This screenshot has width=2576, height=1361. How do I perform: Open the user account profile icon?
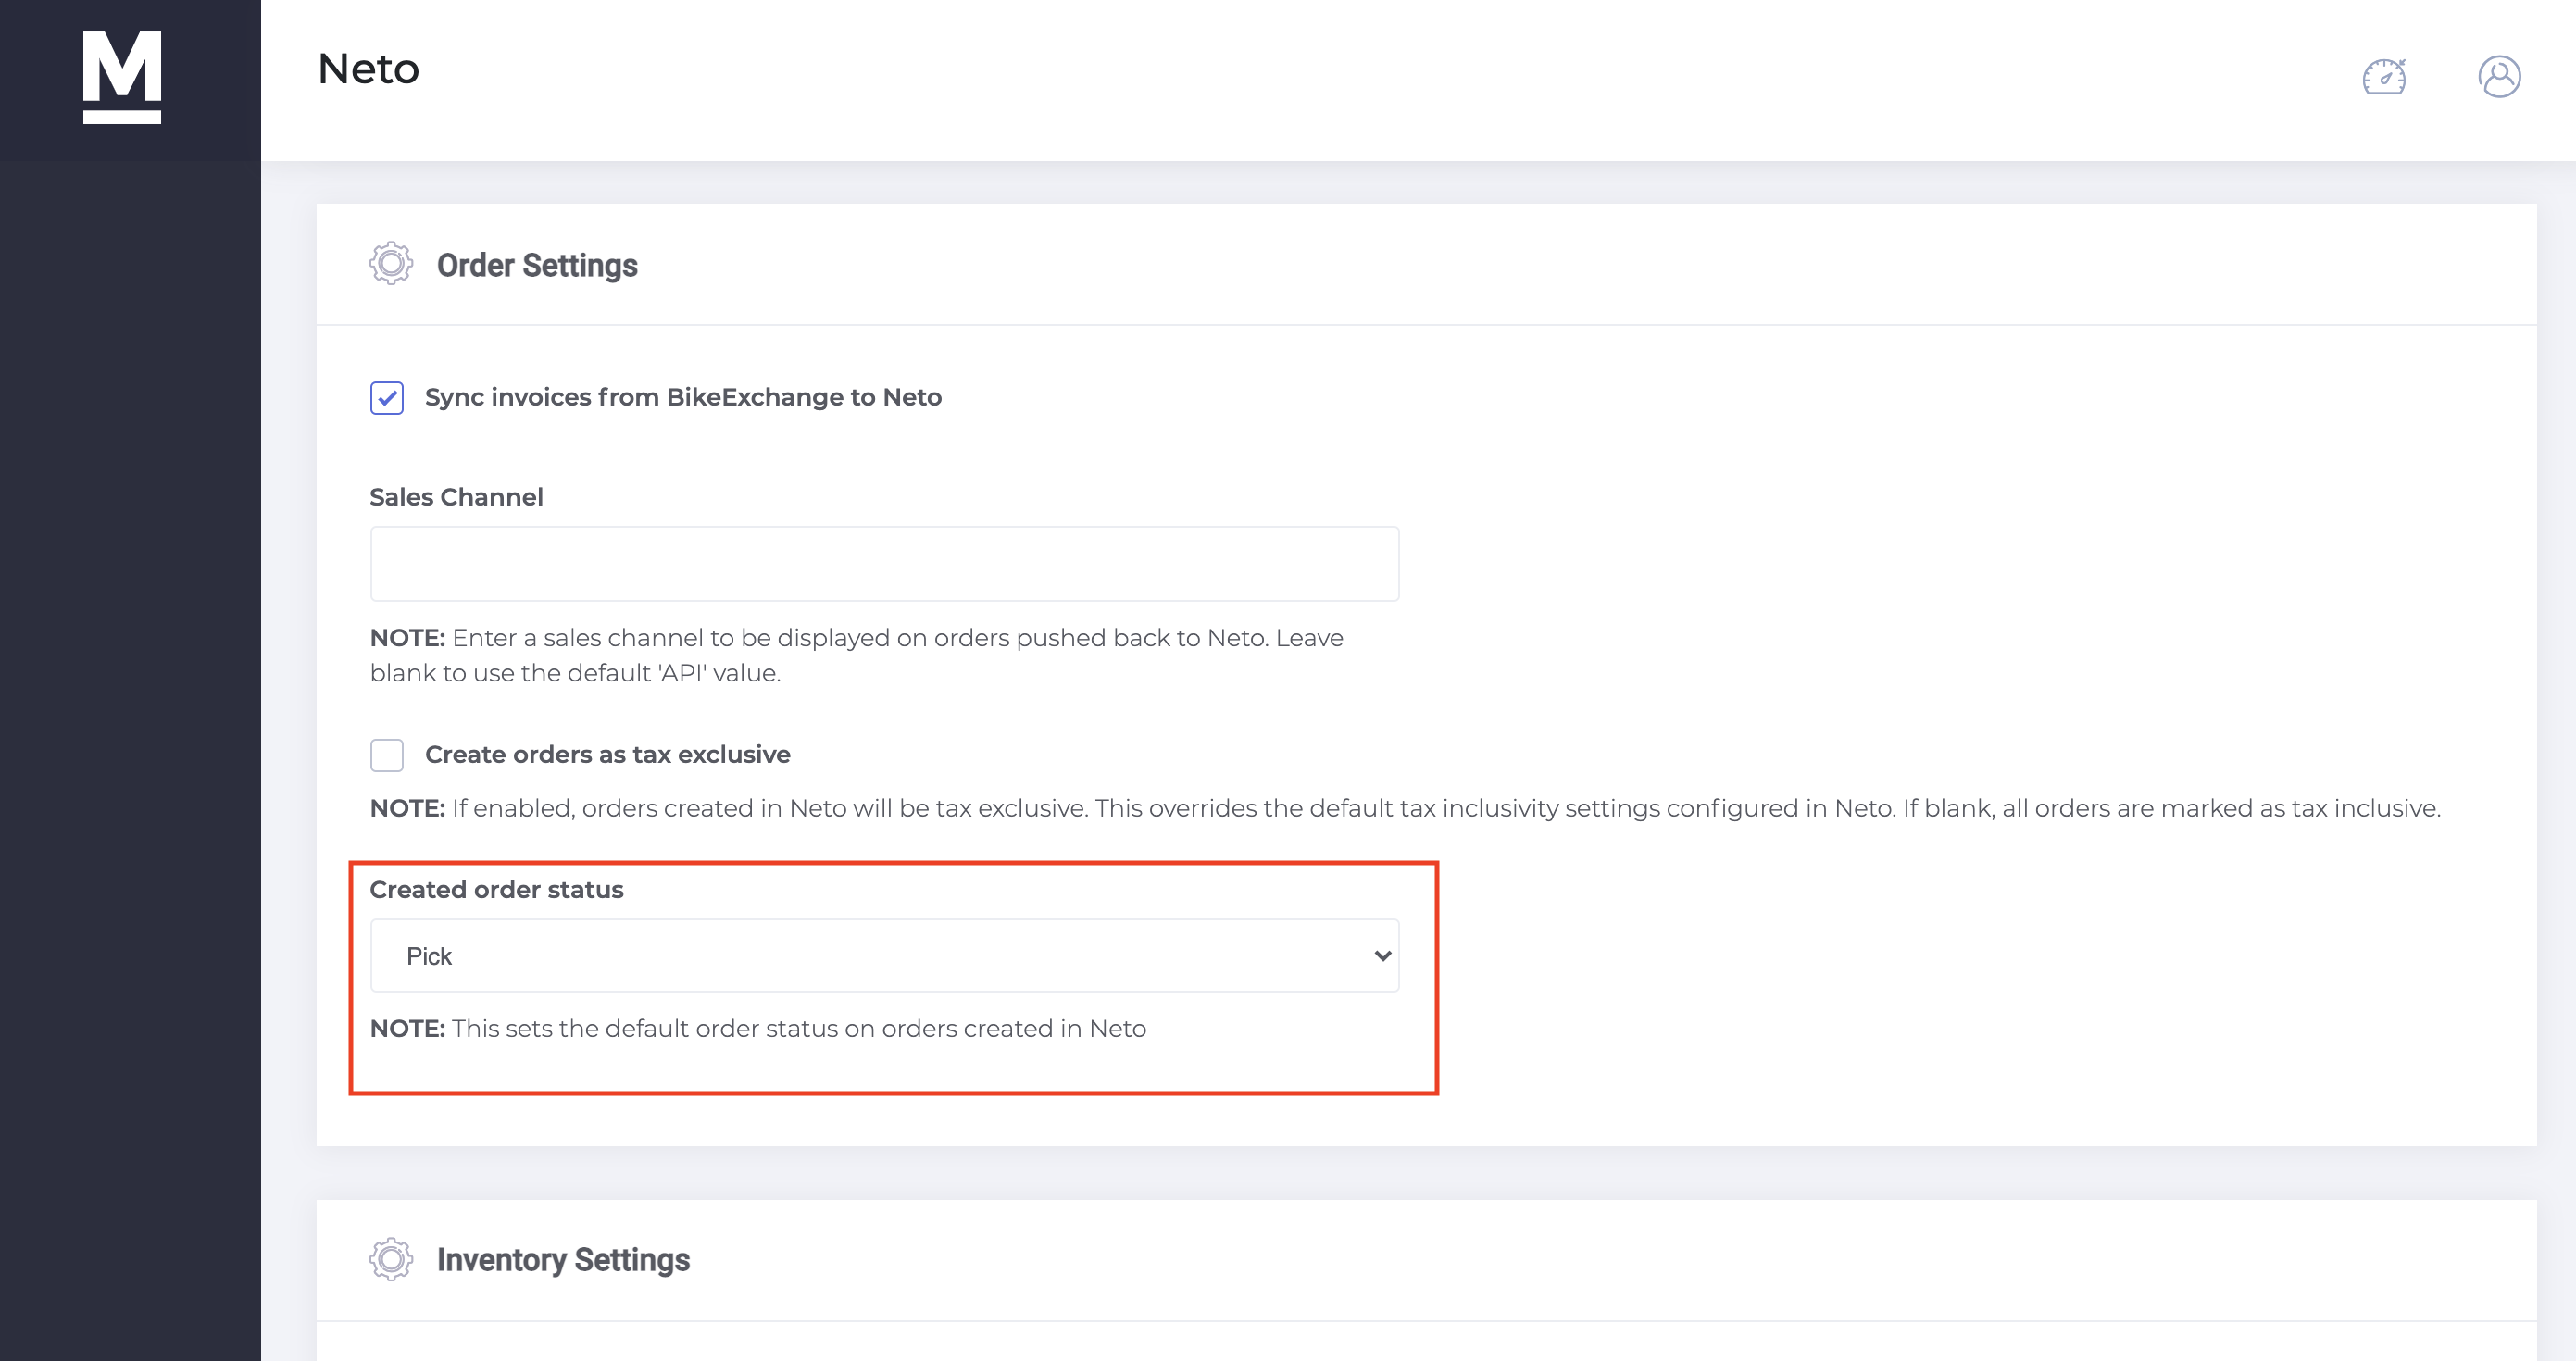point(2499,77)
